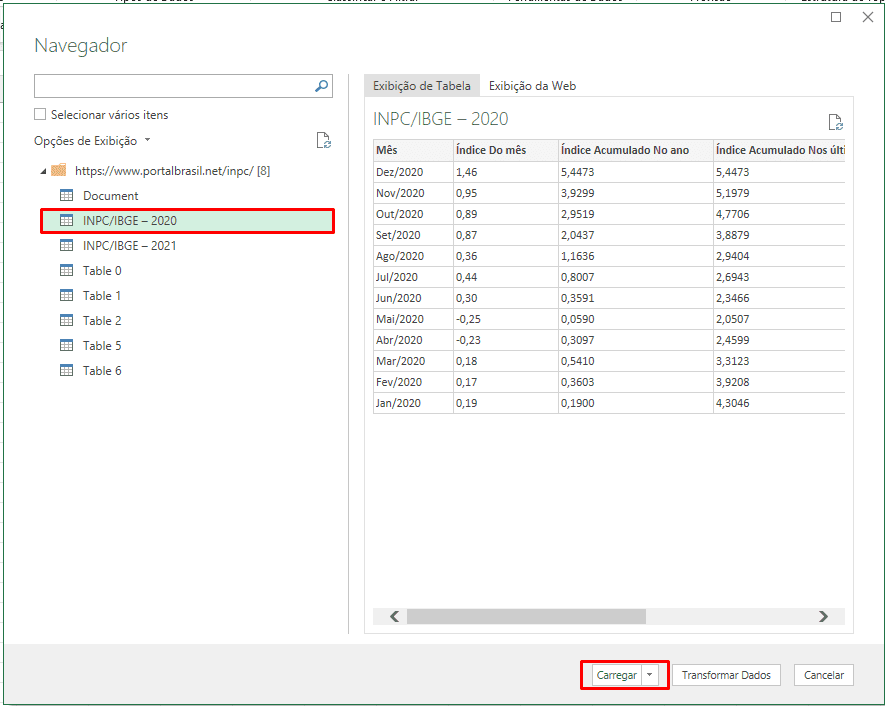Screen dimensions: 885x706
Task: Click the Cancelar button
Action: coord(823,675)
